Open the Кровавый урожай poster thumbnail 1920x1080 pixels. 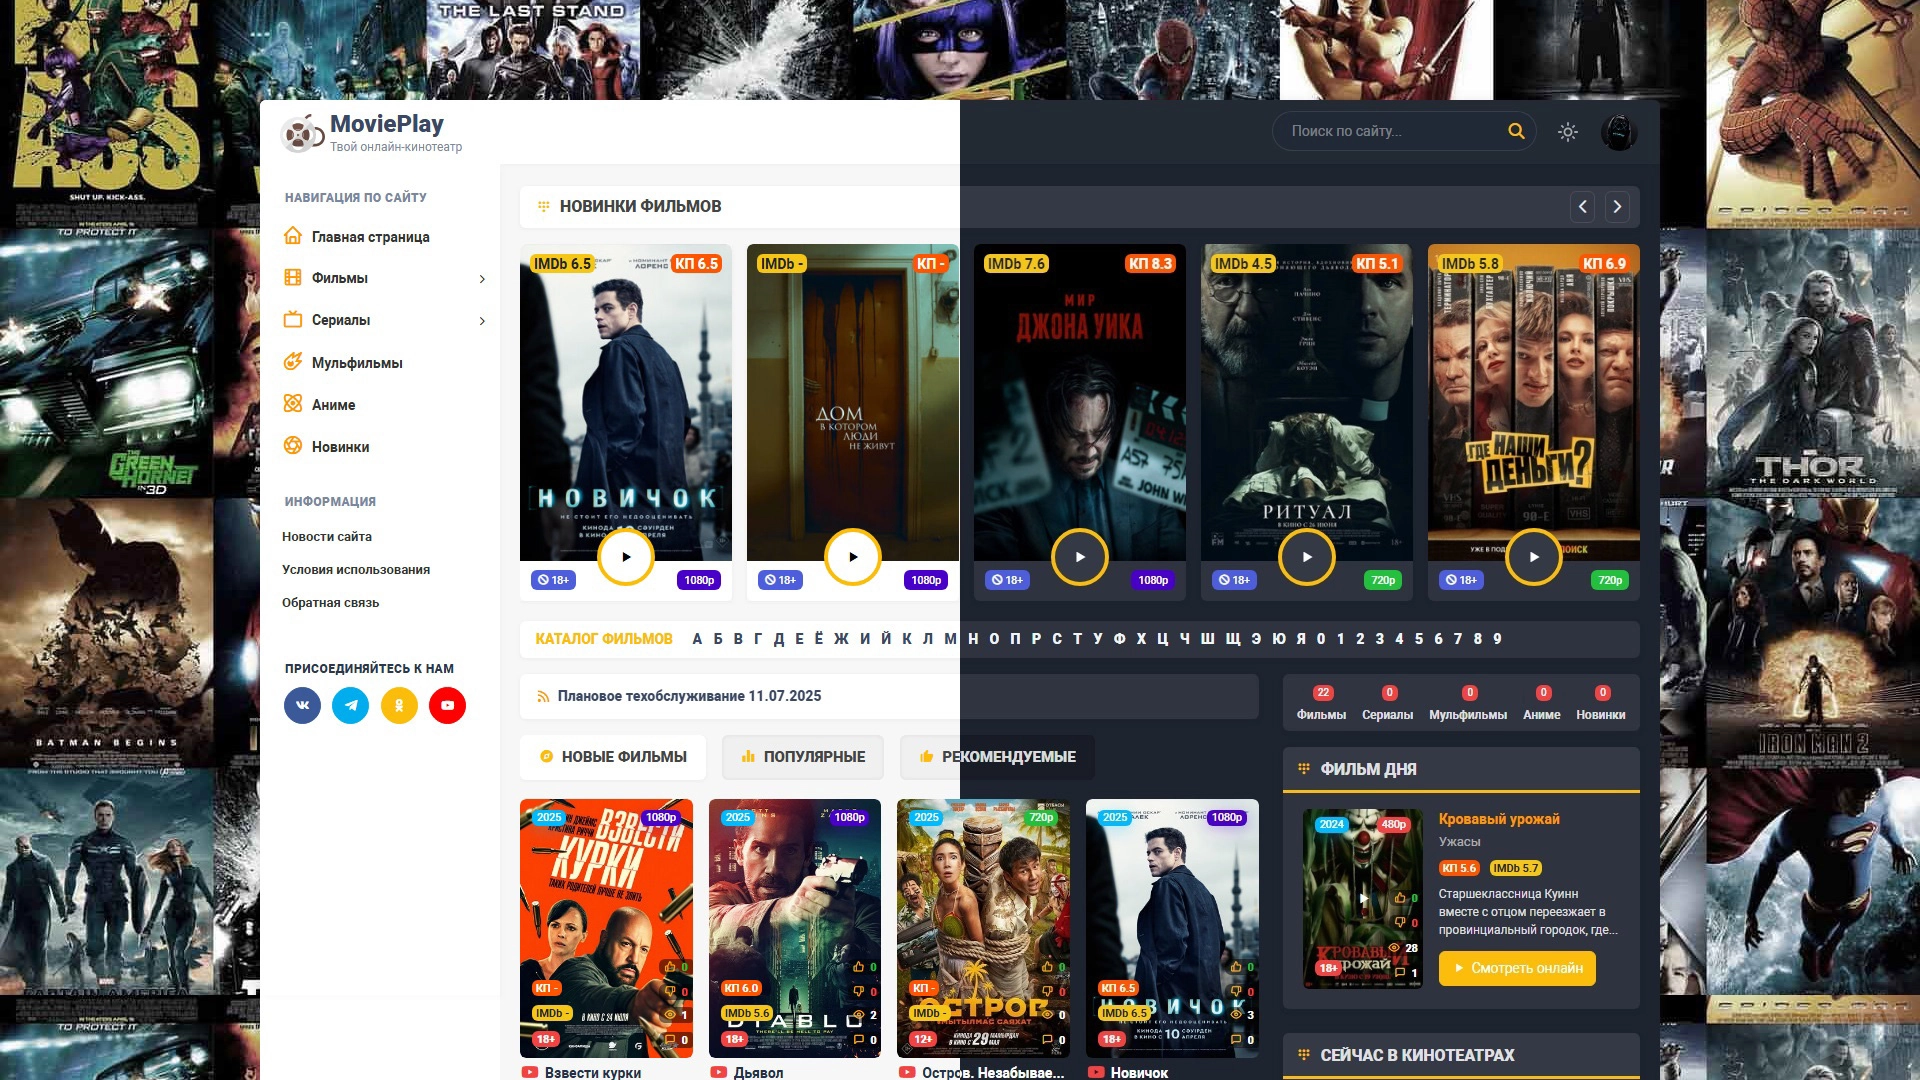1362,899
